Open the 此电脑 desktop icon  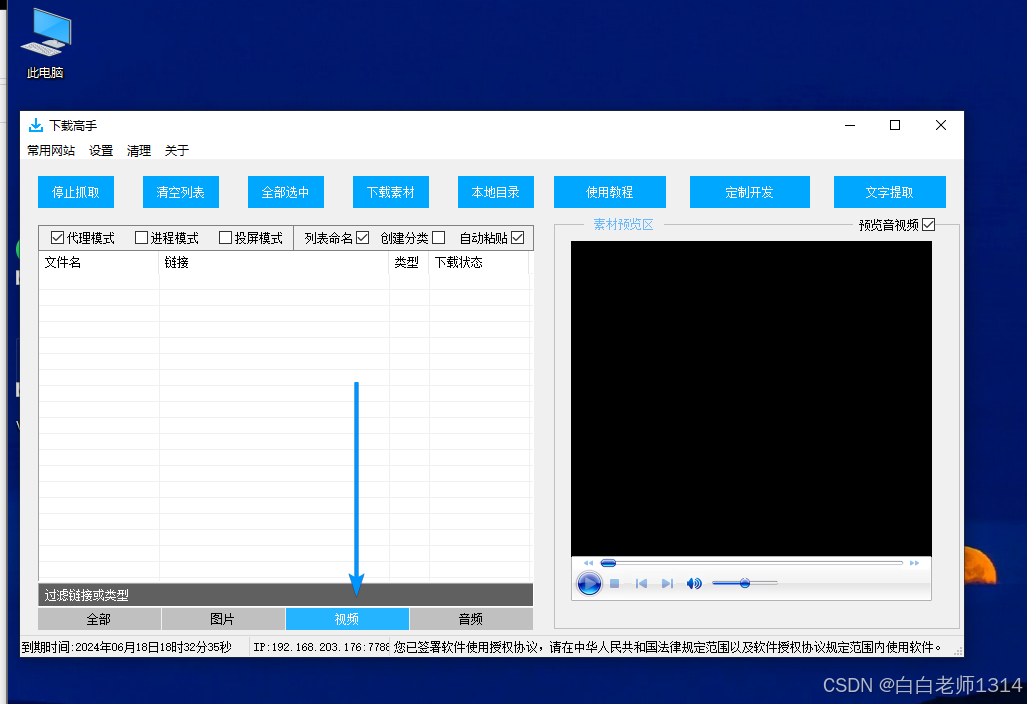click(45, 43)
